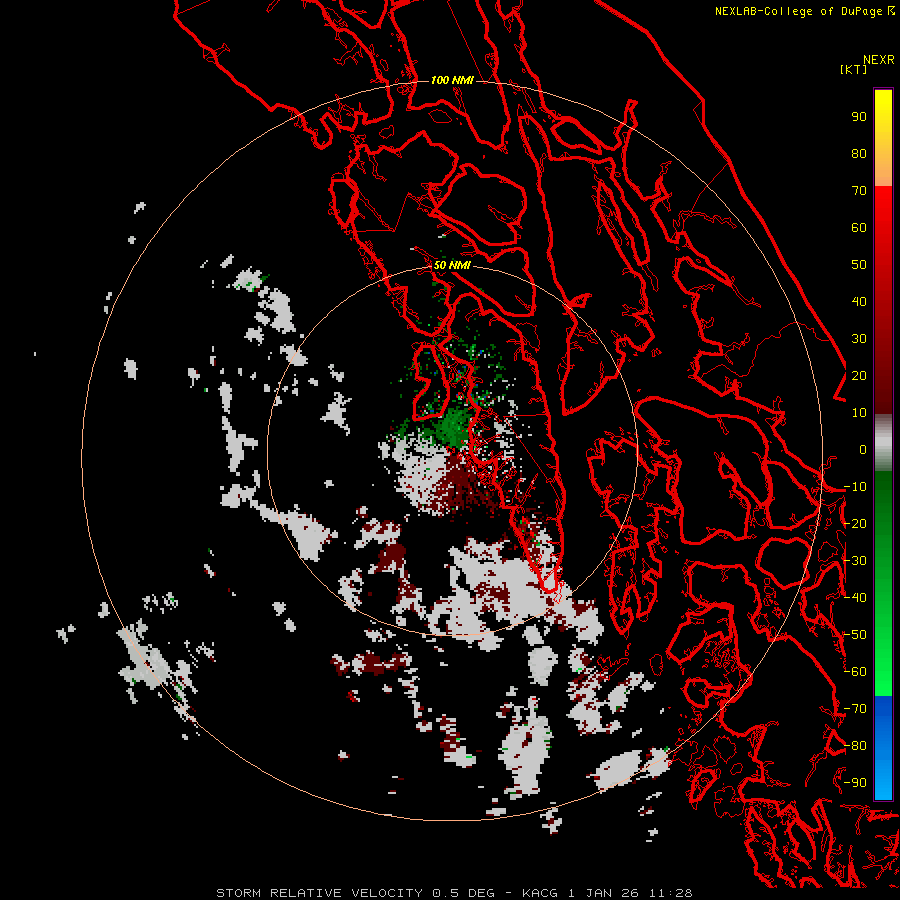Click the "70" value on velocity scale

pos(859,191)
